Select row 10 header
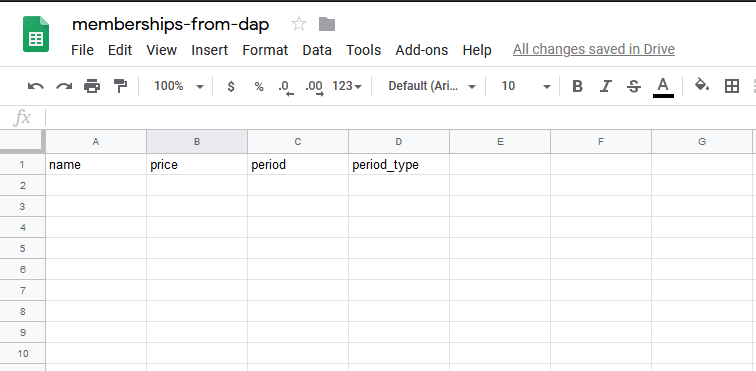This screenshot has height=371, width=756. coord(22,354)
